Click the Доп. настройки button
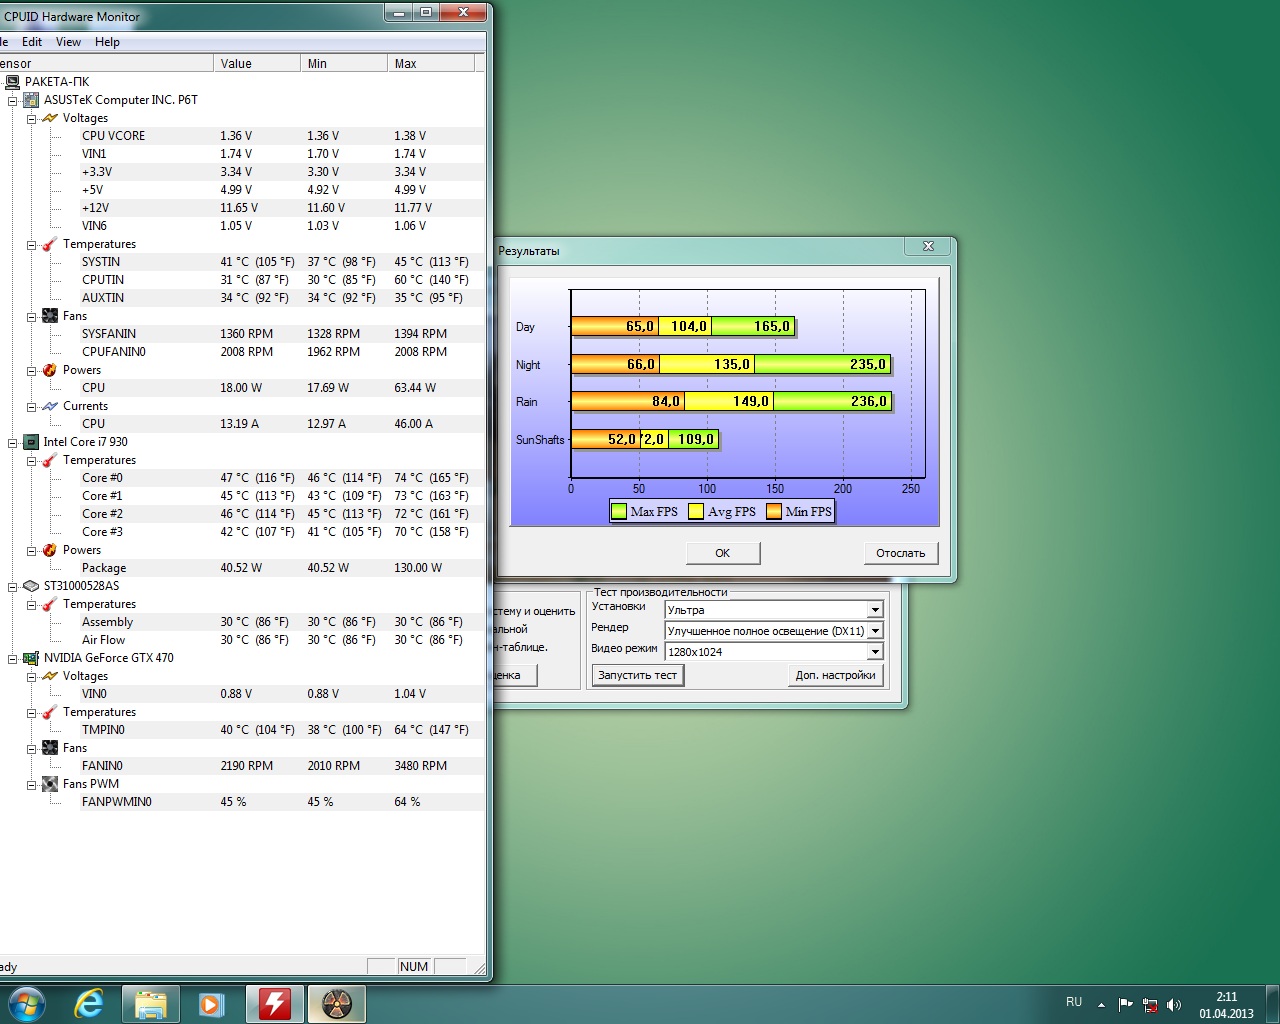The height and width of the screenshot is (1024, 1280). pos(835,675)
